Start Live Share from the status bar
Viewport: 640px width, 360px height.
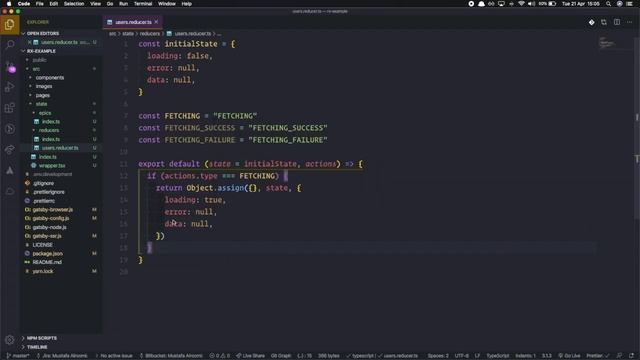tap(250, 356)
